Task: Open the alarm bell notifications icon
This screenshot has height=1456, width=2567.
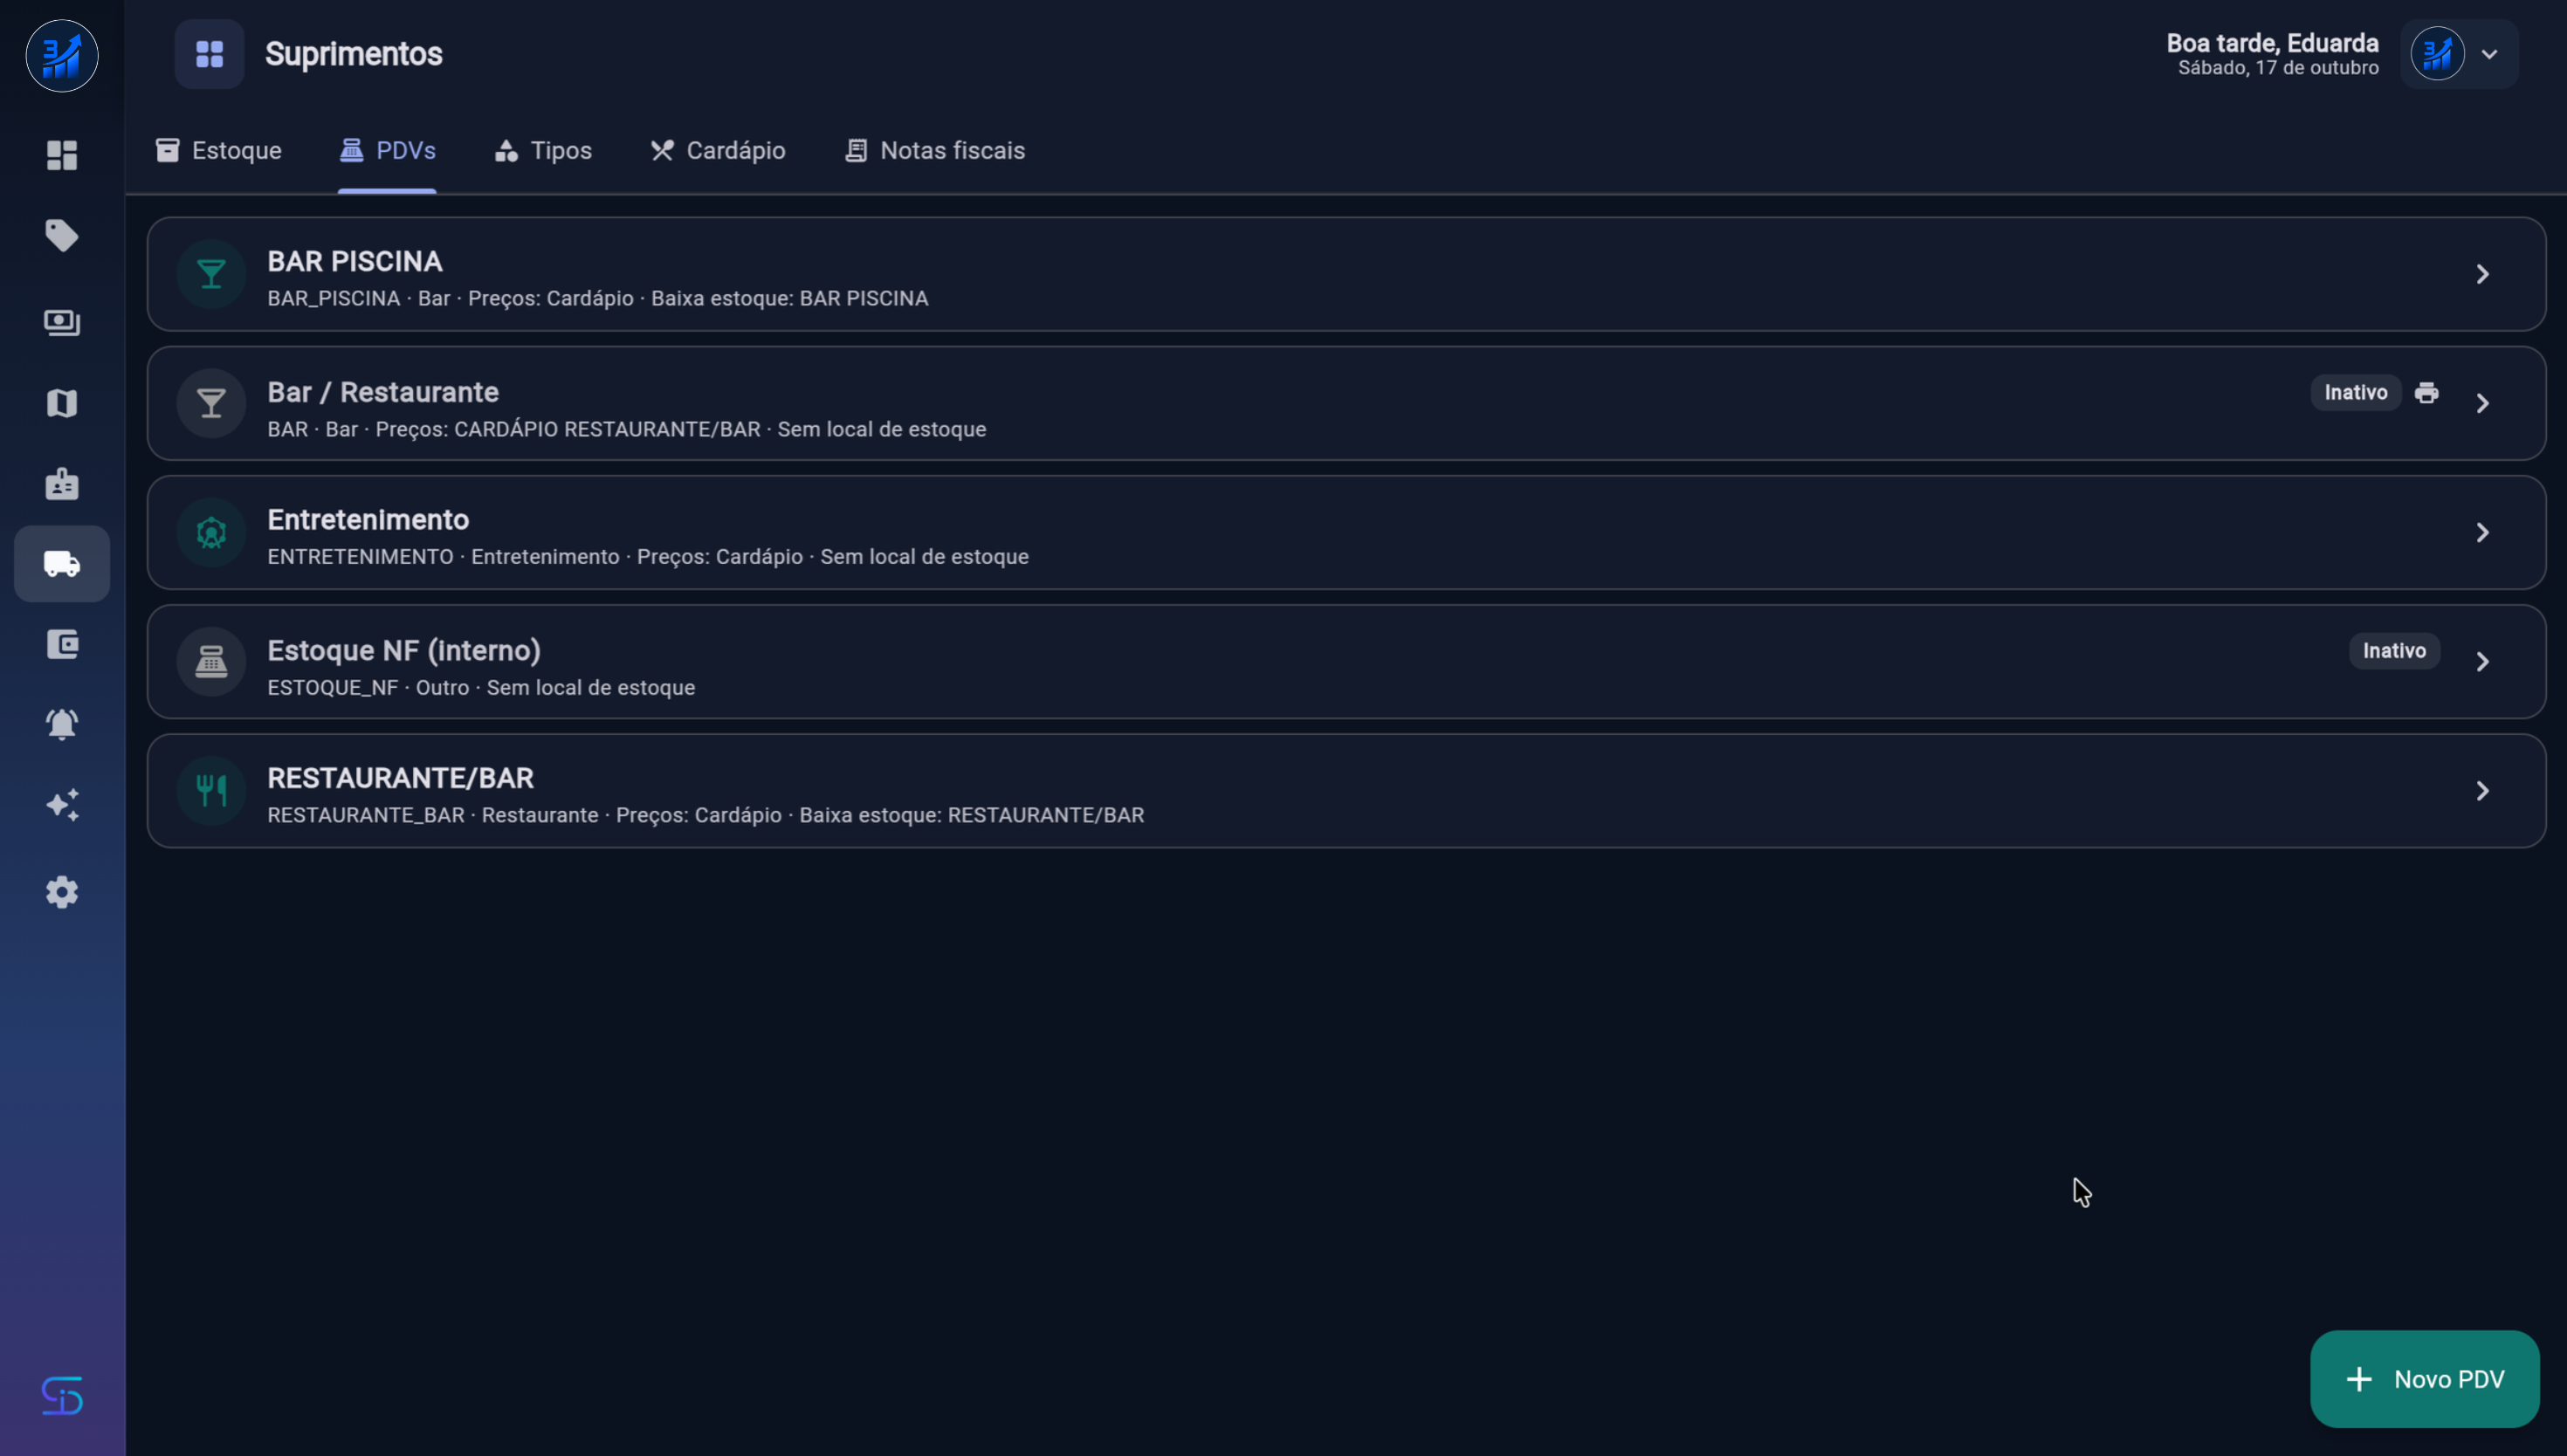Action: (62, 724)
